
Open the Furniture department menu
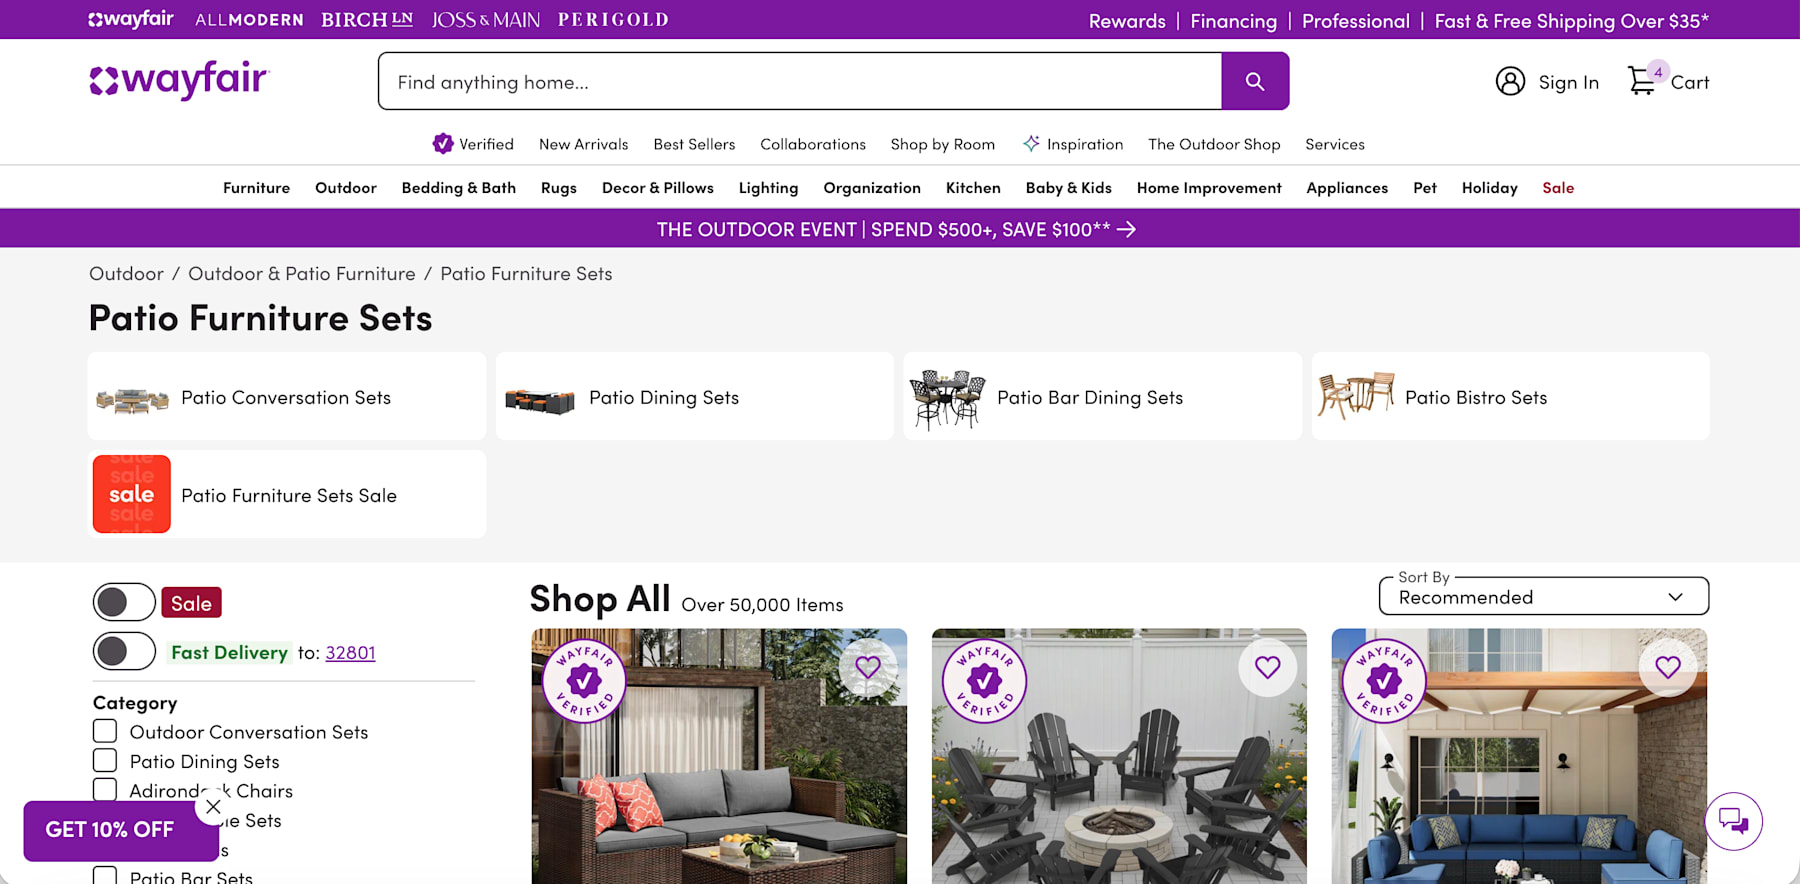[256, 188]
